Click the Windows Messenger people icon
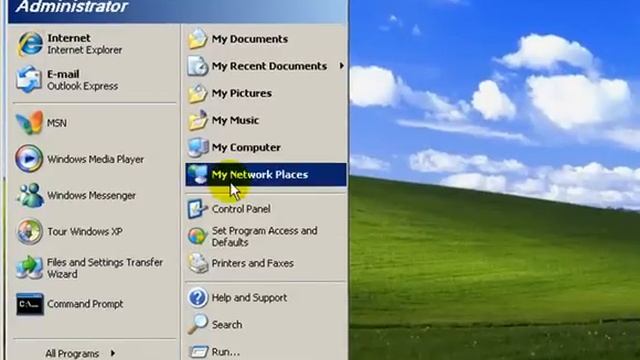This screenshot has height=360, width=640. (x=30, y=195)
